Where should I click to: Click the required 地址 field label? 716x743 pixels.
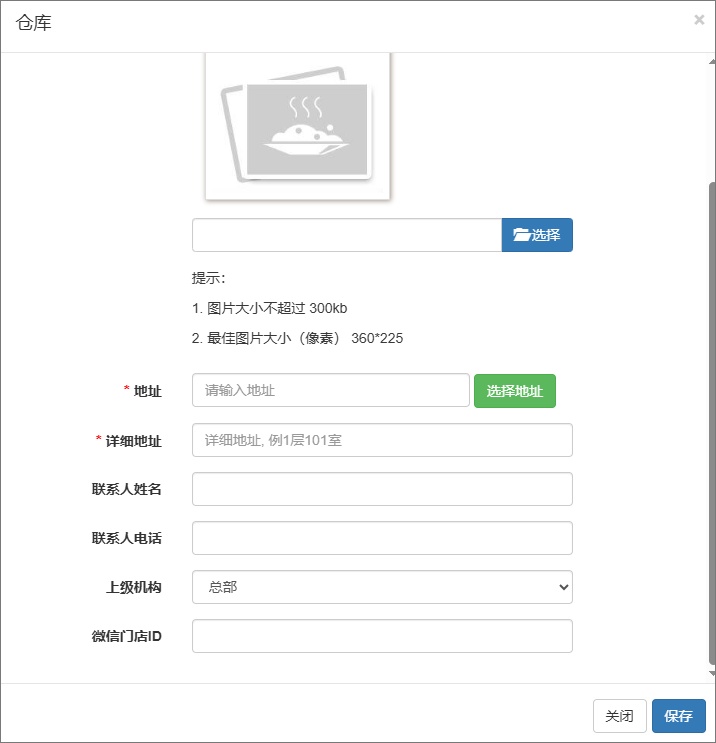click(x=147, y=391)
